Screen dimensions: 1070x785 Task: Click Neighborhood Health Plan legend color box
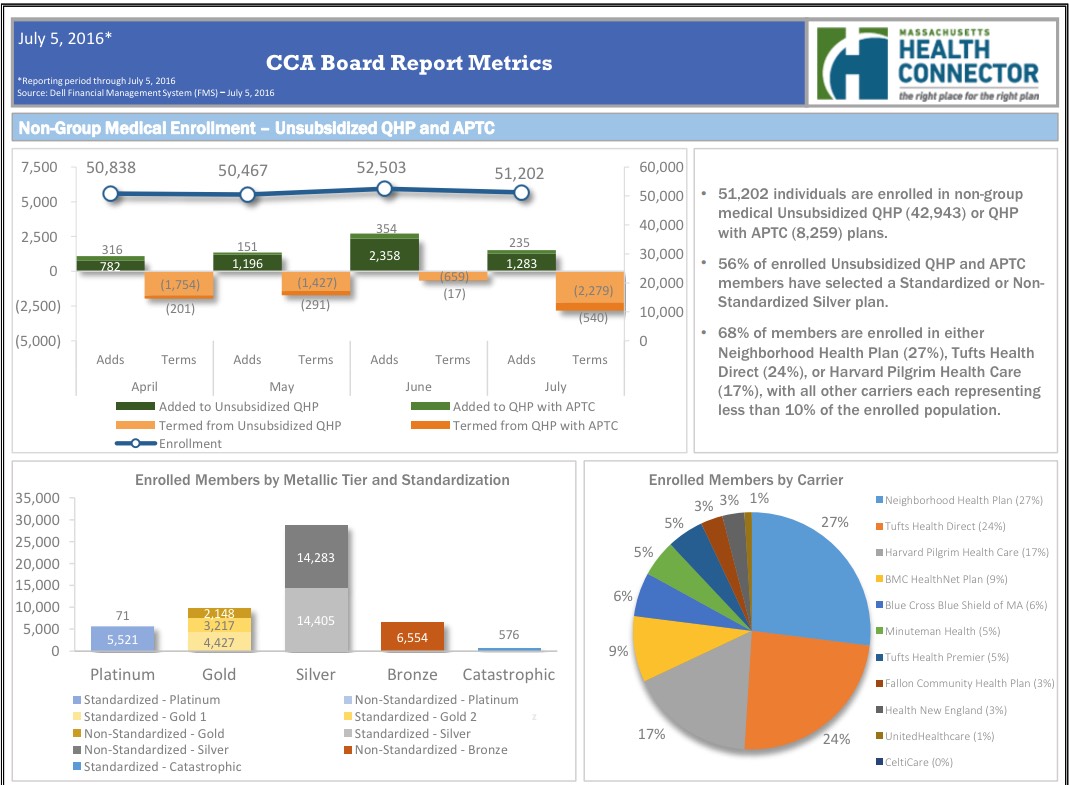pos(878,500)
